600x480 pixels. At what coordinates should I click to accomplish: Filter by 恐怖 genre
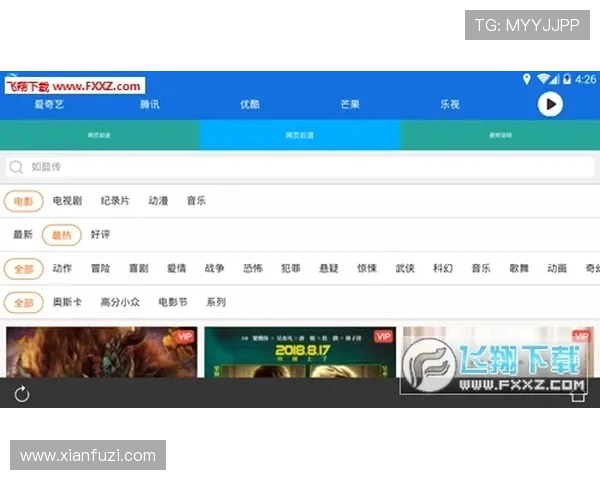click(253, 268)
